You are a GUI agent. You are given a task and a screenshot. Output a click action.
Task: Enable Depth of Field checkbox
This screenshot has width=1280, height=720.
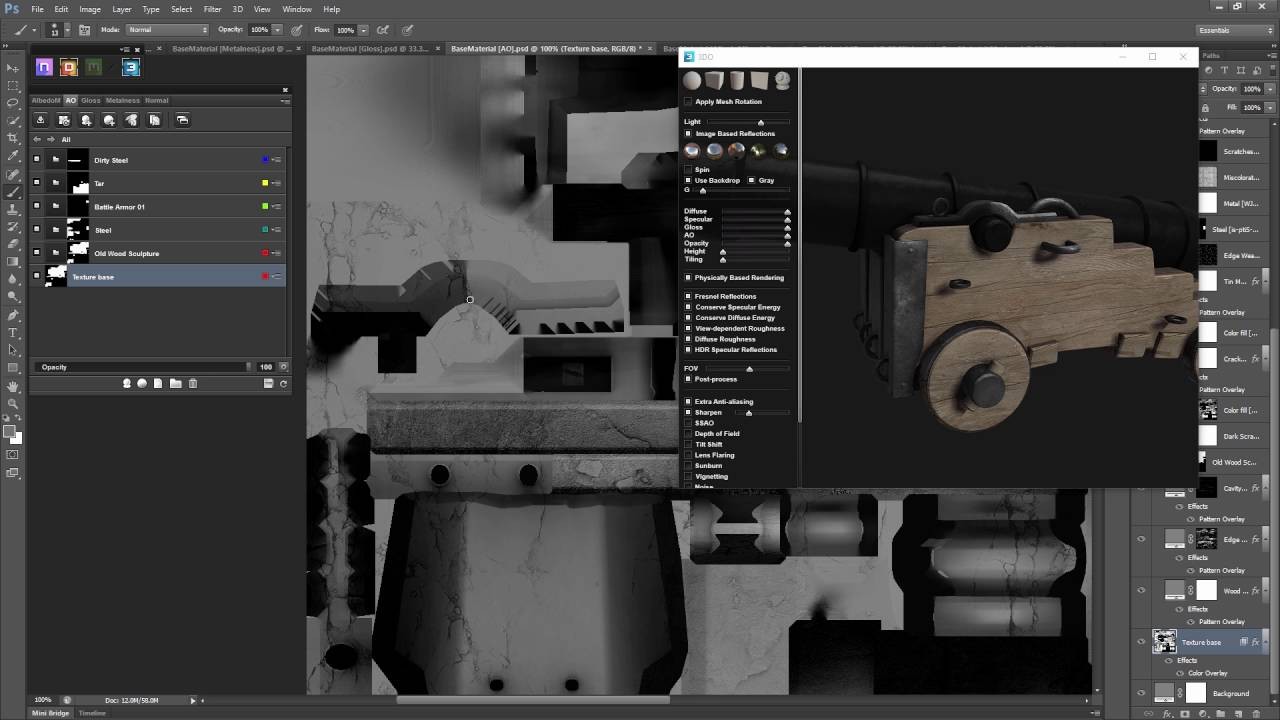(x=688, y=433)
